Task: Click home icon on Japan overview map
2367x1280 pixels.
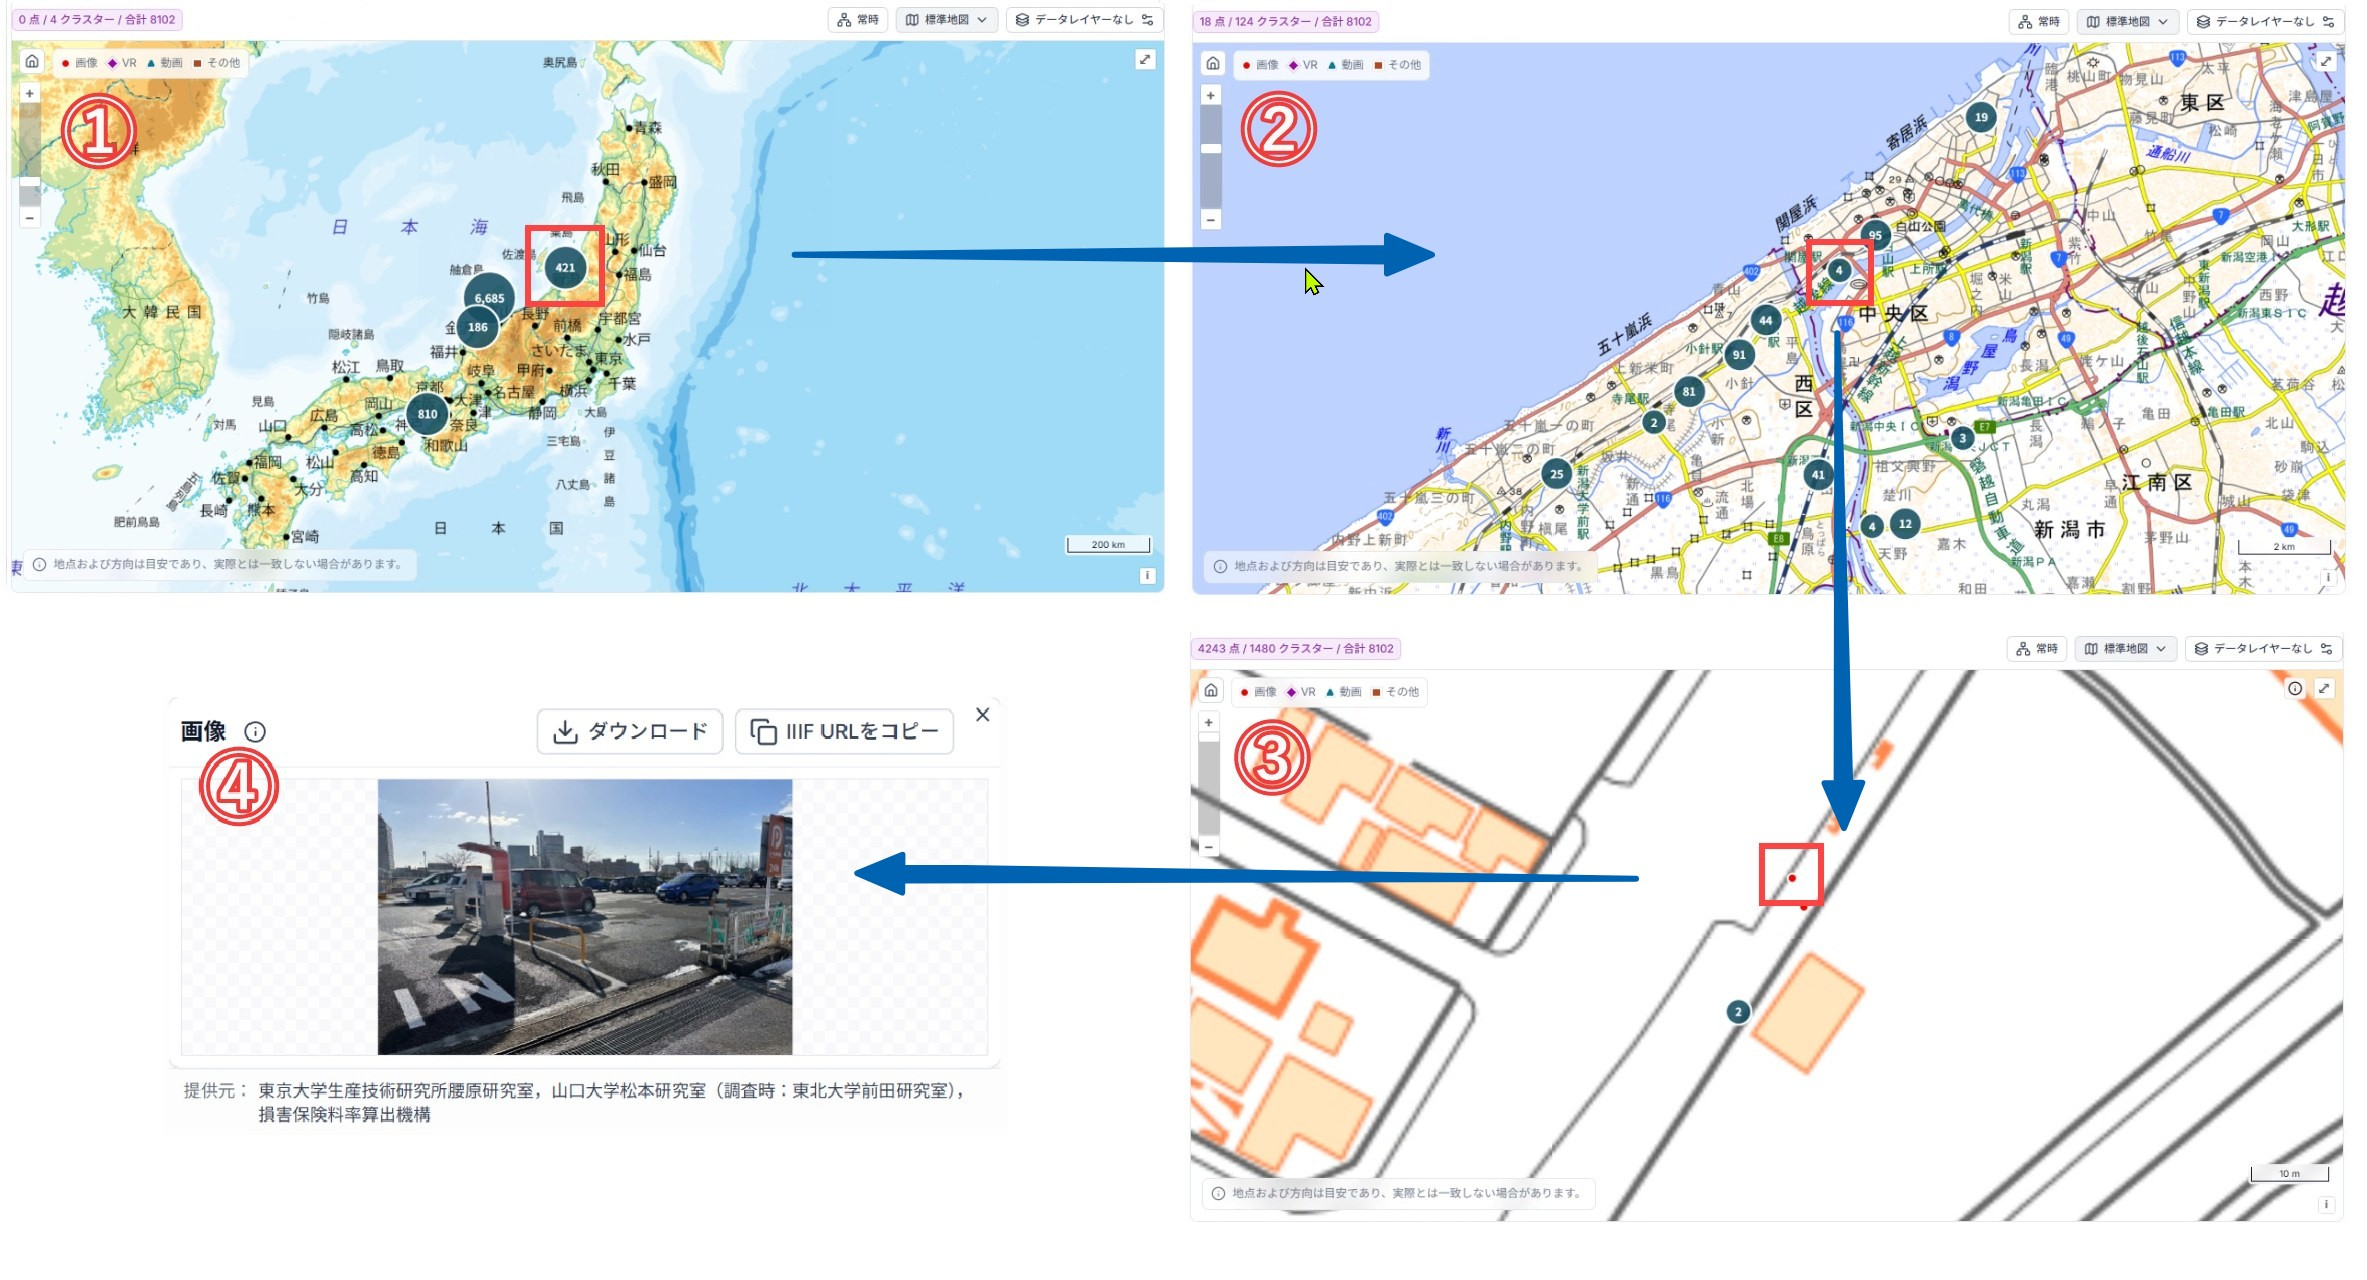Action: click(32, 62)
